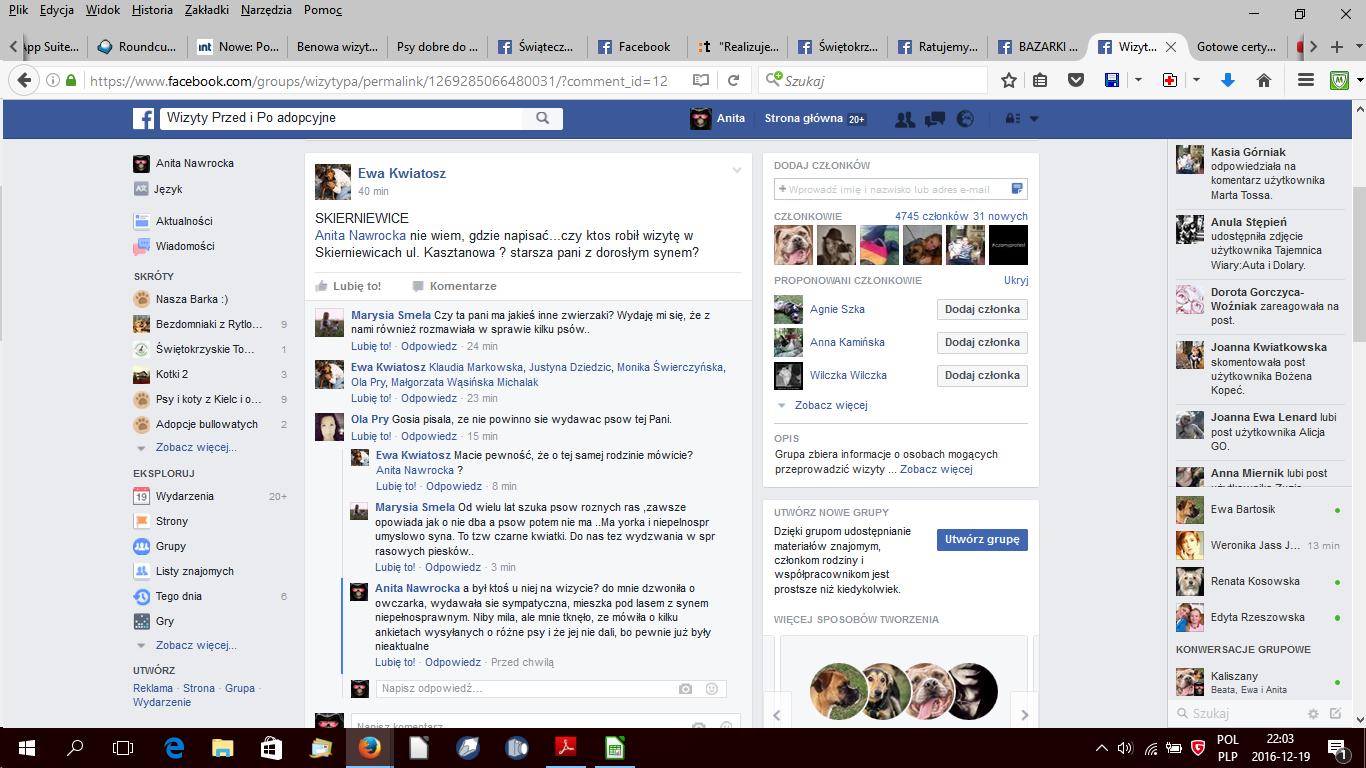This screenshot has width=1366, height=768.
Task: Like the post with Lubię to!
Action: click(348, 286)
